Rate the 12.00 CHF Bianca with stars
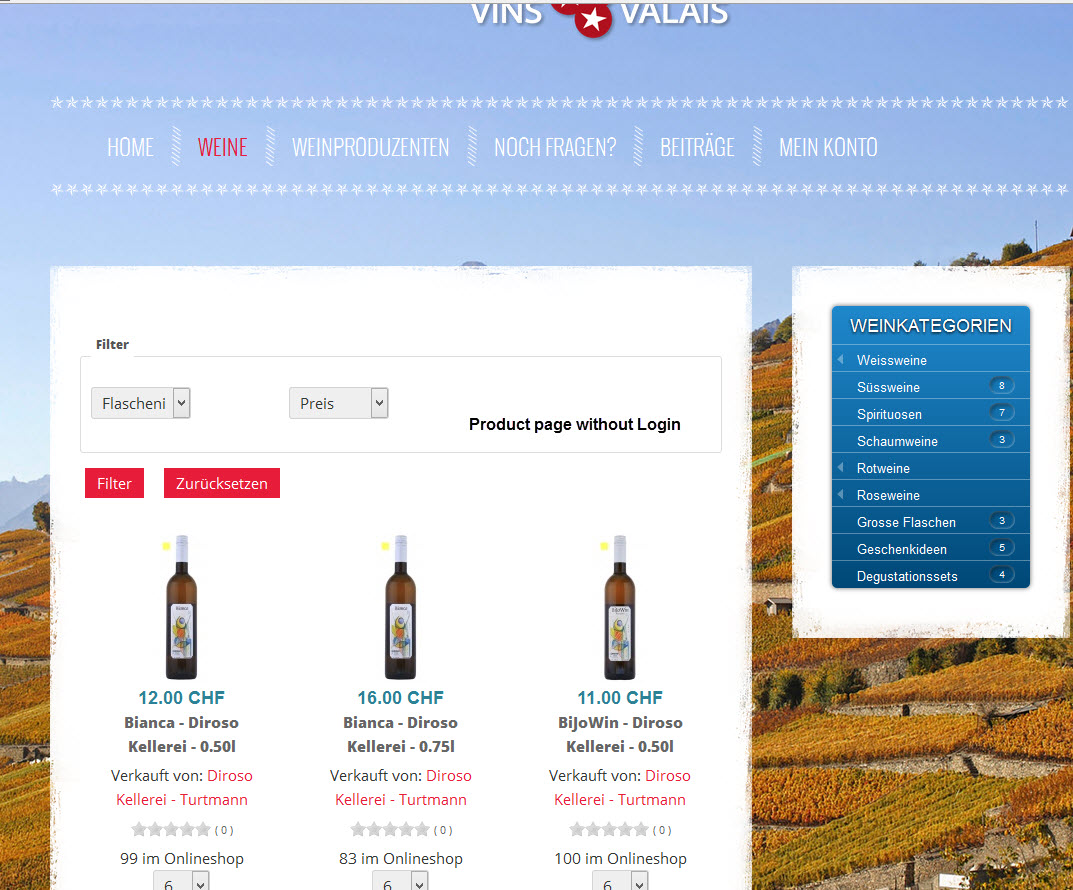Screen dimensions: 1073x890 tap(171, 830)
